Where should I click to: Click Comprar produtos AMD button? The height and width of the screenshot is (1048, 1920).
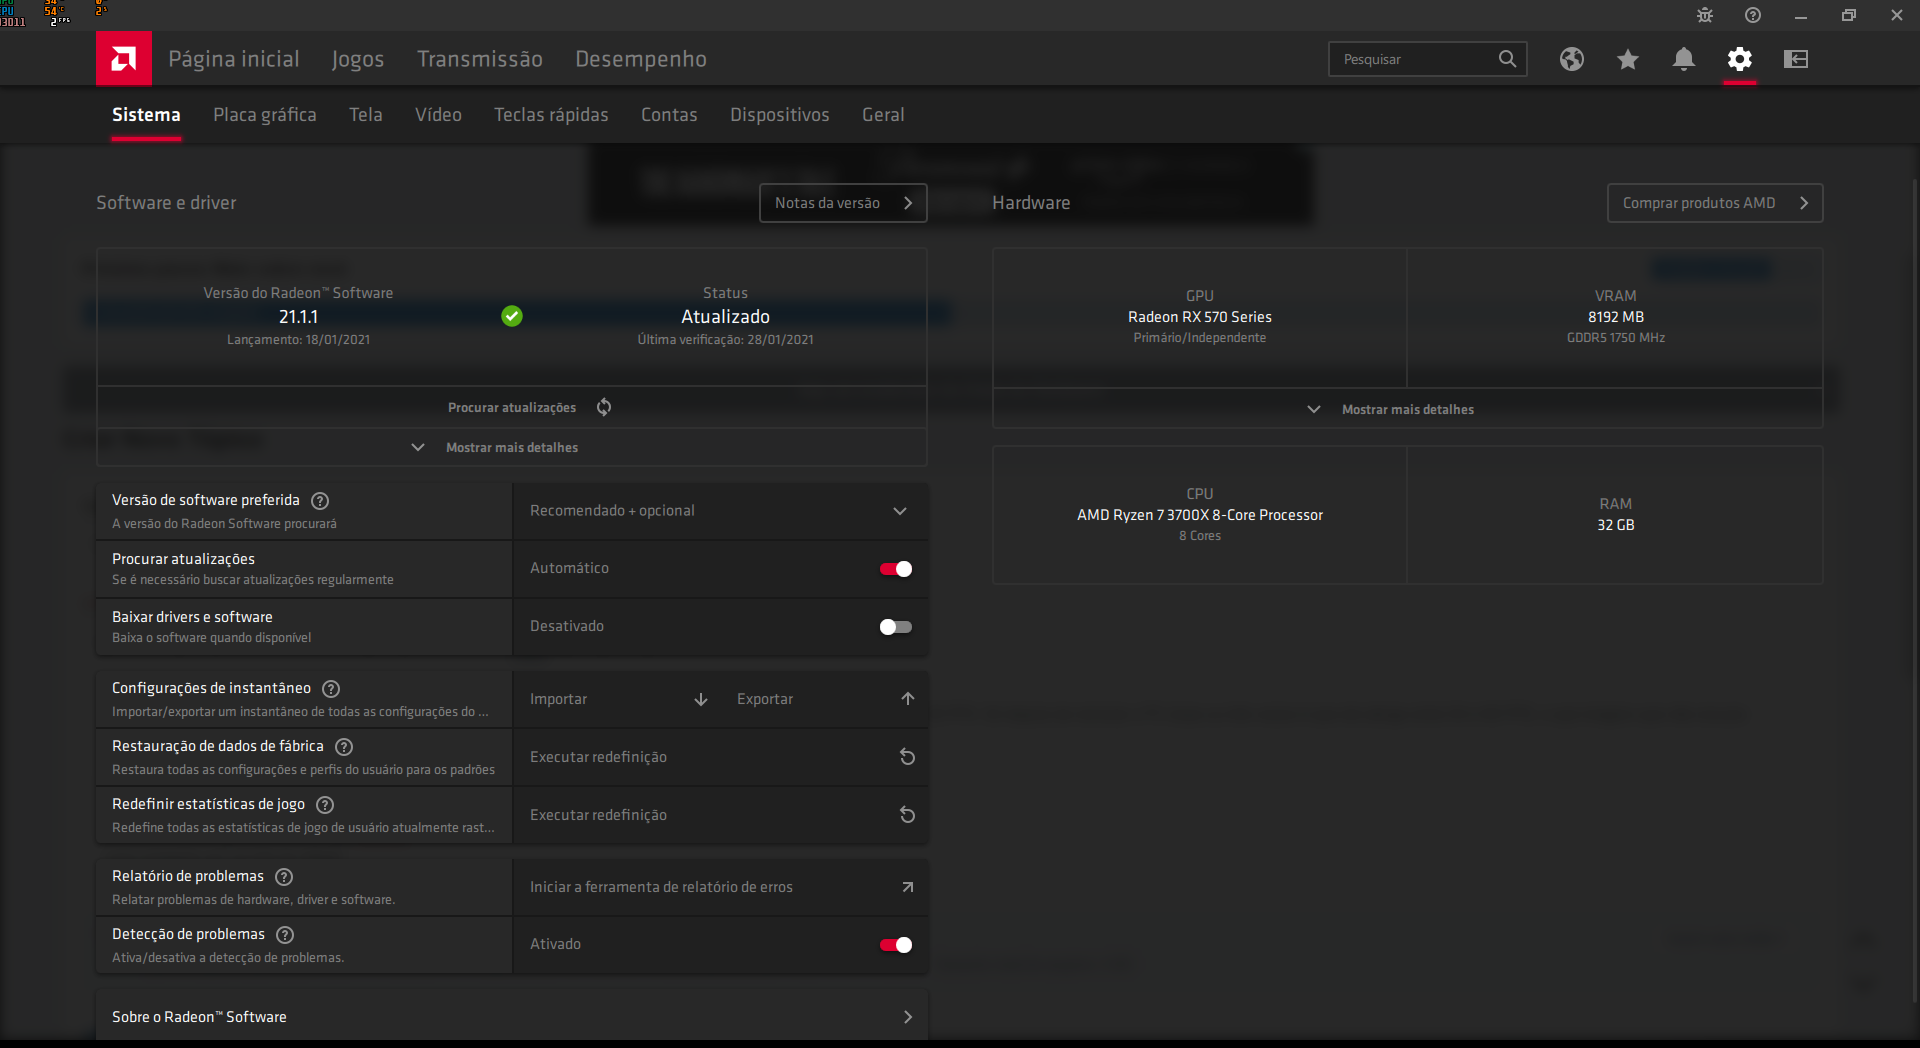pos(1715,203)
